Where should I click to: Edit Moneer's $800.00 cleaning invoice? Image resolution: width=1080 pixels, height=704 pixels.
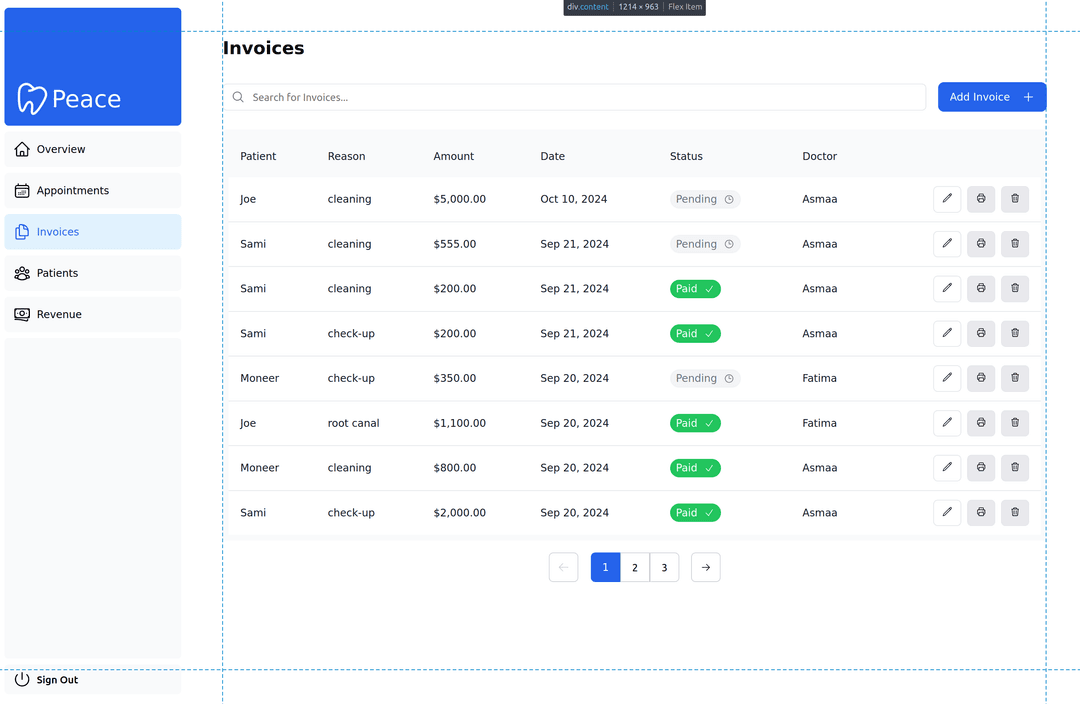(946, 468)
